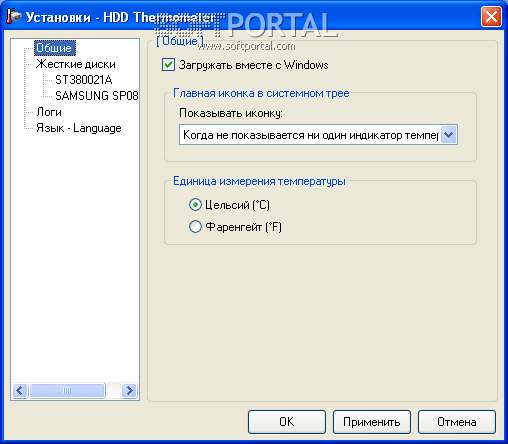Select 'Жесткие диски' in the tree
Screen dimensions: 508x444
[76, 64]
